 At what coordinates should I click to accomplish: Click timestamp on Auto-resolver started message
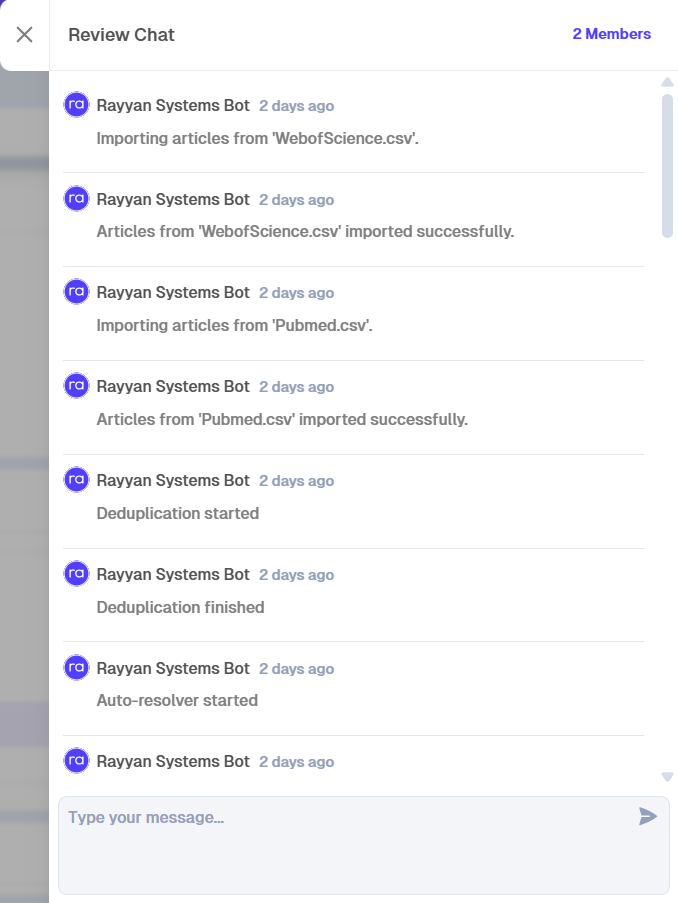click(x=296, y=669)
